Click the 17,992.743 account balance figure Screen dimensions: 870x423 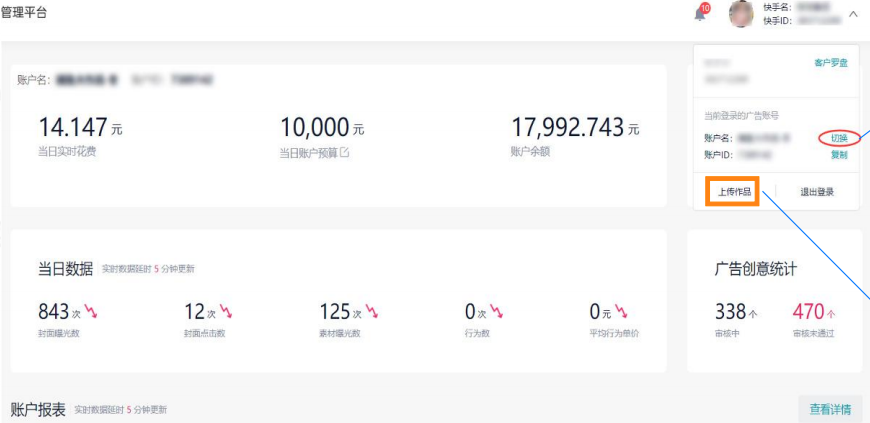(x=575, y=127)
